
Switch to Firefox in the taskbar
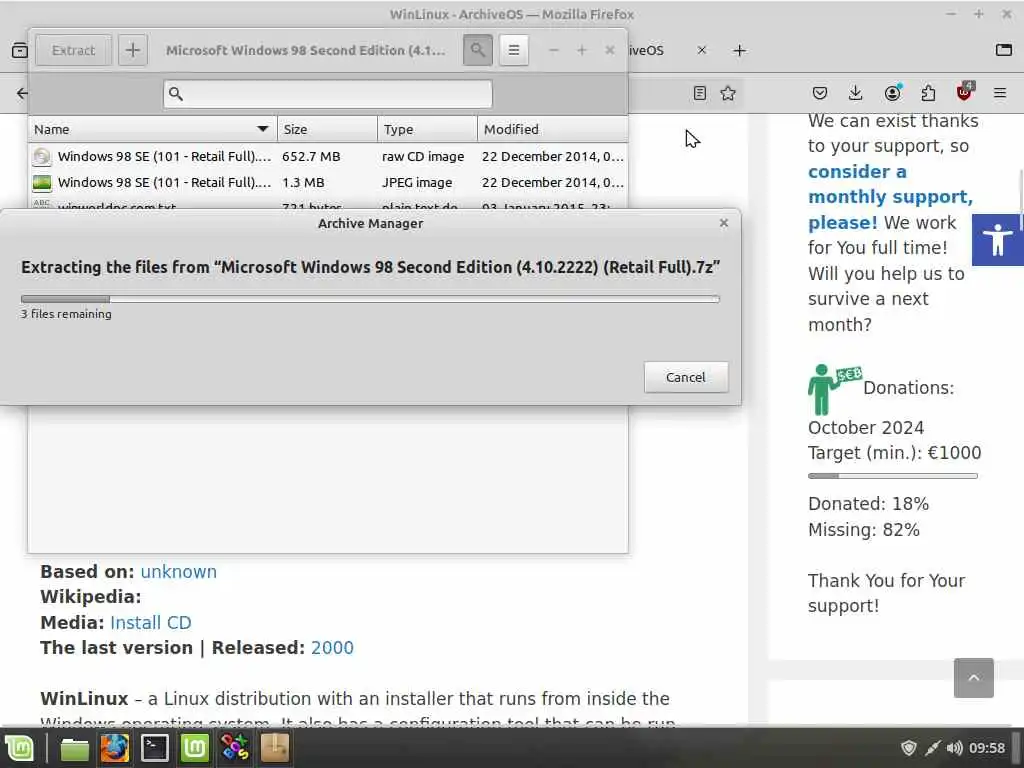114,748
